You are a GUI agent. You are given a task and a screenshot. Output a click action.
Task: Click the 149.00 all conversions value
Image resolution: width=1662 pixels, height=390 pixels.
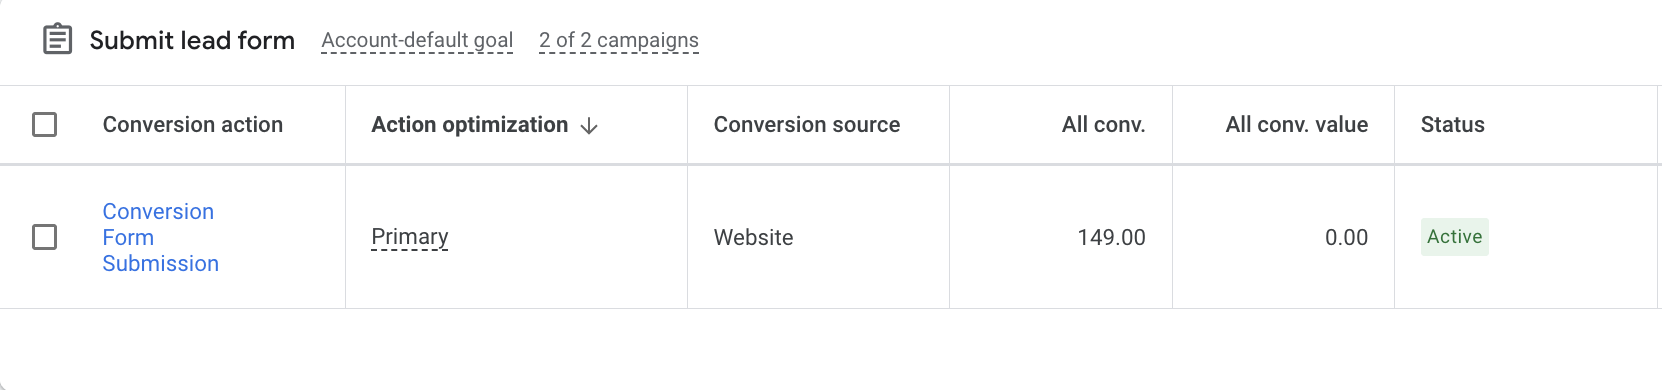click(1111, 237)
